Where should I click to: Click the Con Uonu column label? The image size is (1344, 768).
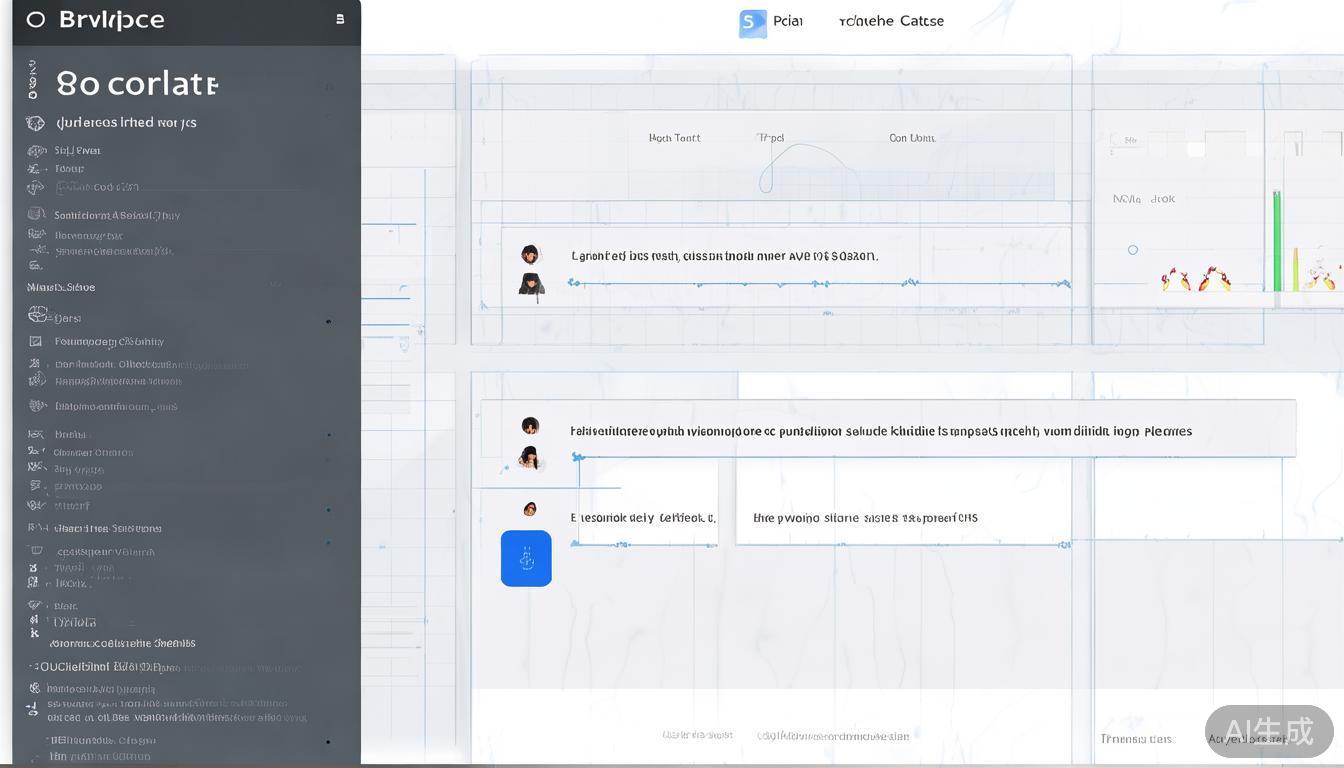pyautogui.click(x=912, y=138)
